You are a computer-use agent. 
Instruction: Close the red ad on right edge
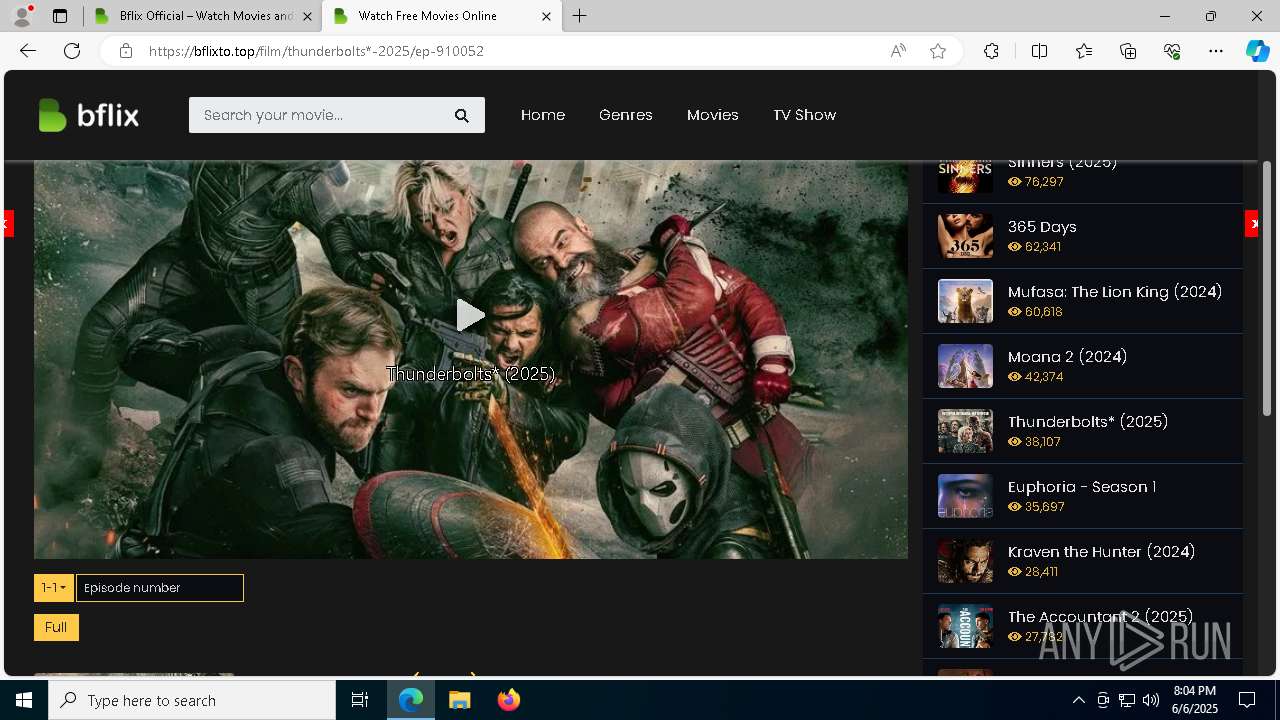[1252, 224]
